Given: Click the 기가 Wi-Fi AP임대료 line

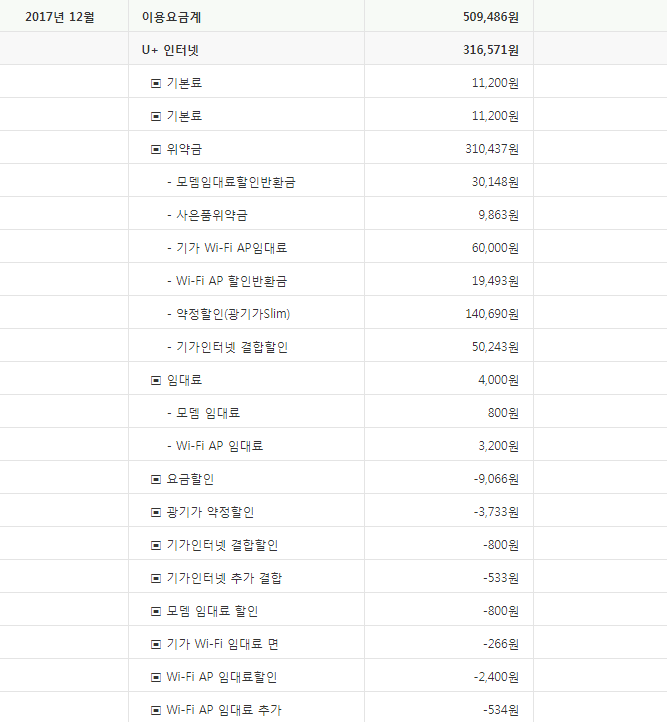Looking at the screenshot, I should click(231, 248).
